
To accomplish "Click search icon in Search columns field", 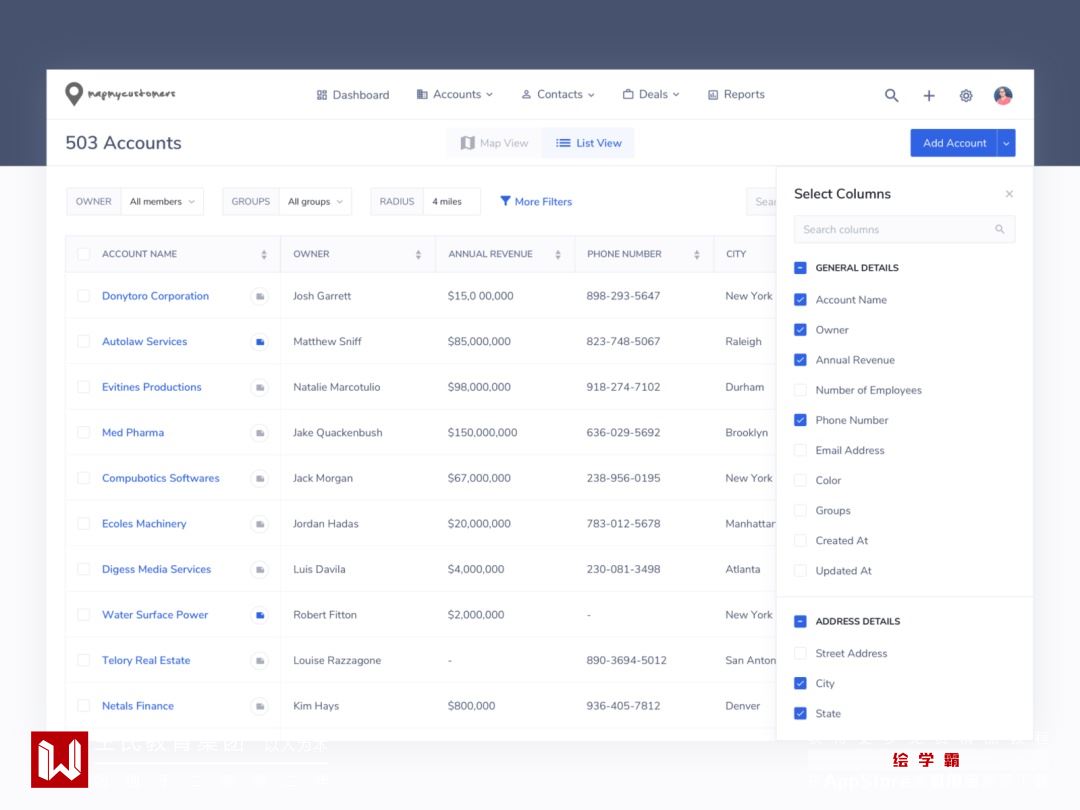I will pos(999,229).
